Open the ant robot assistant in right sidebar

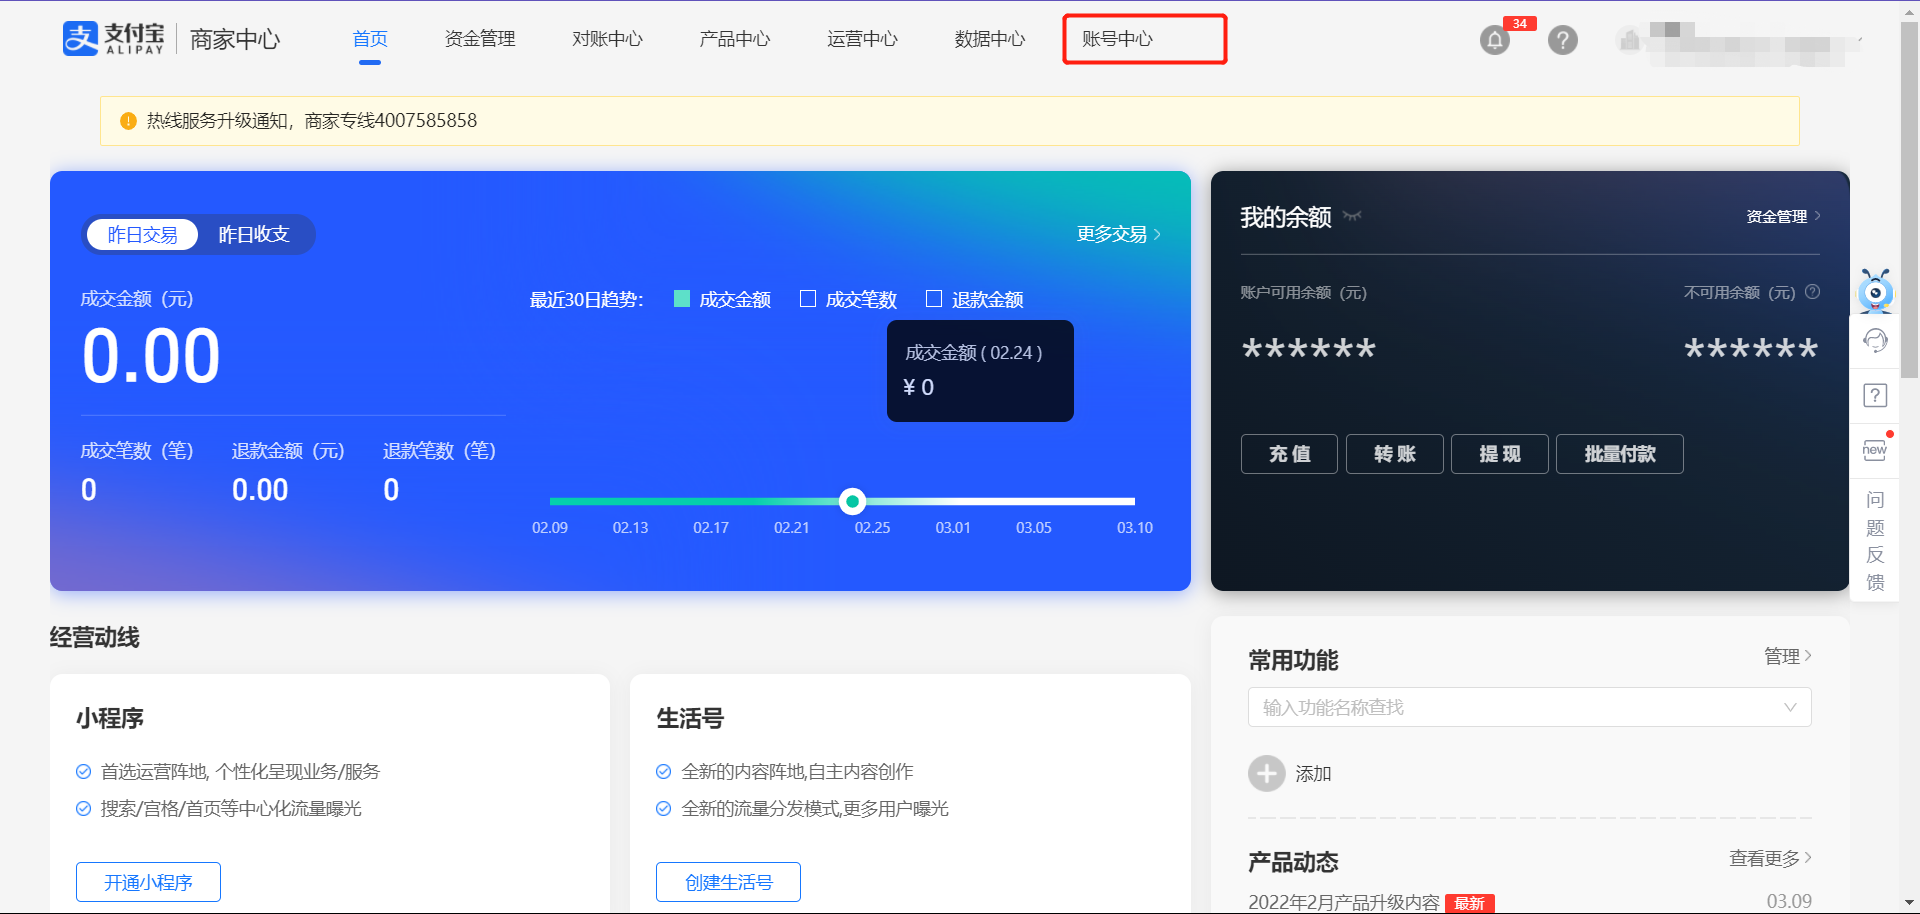[1876, 292]
